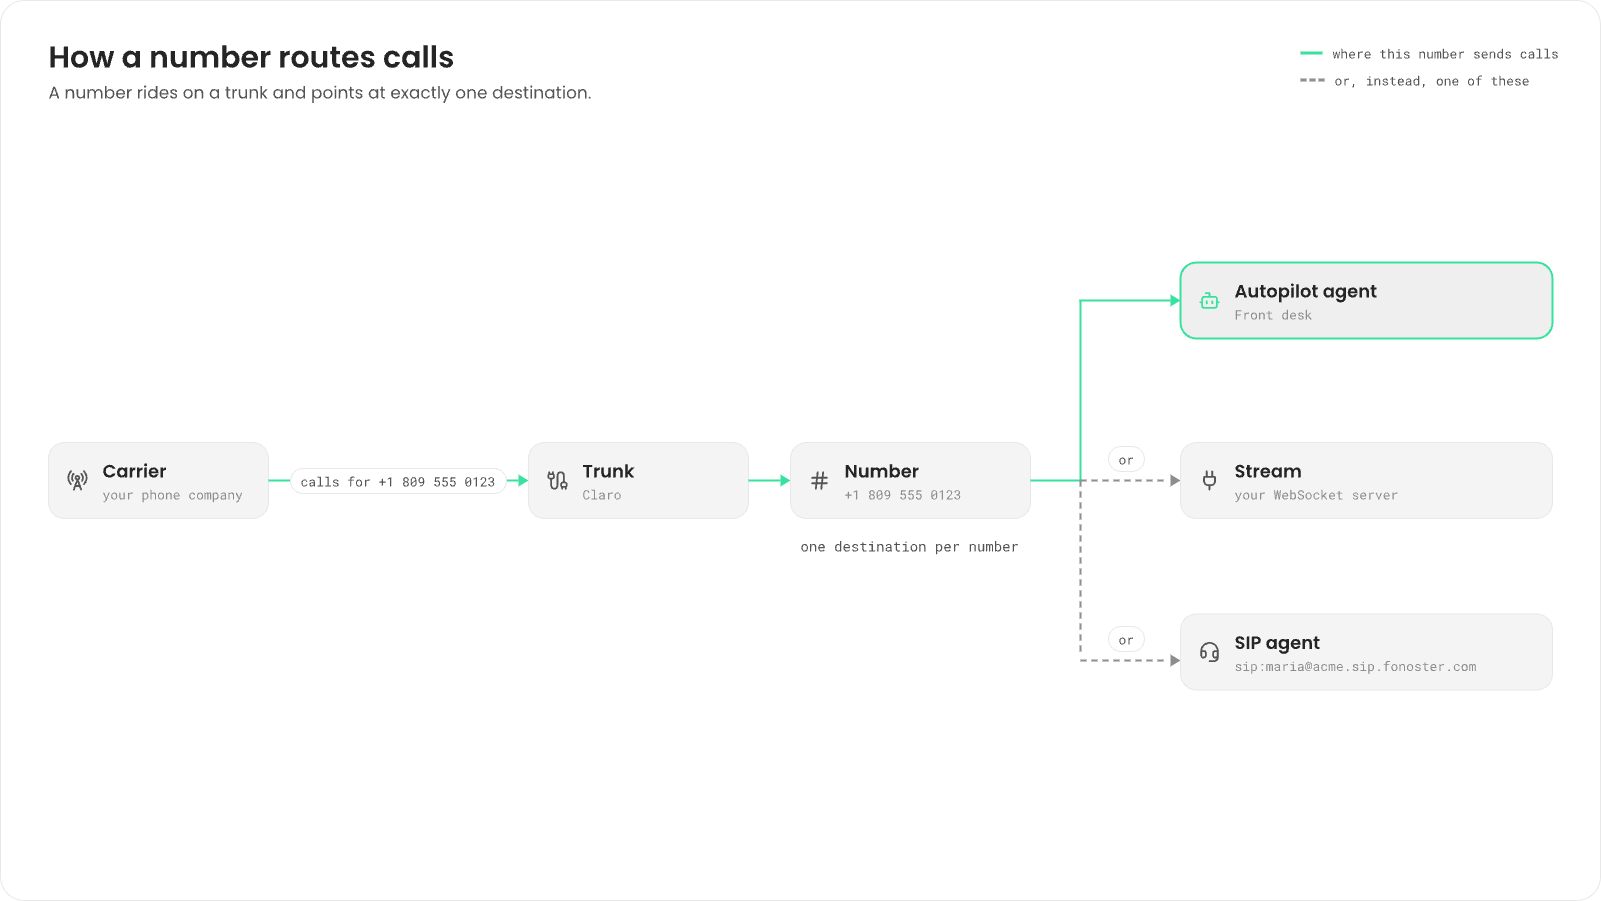Click the gray dashed line legend swatch
The height and width of the screenshot is (901, 1601).
click(x=1312, y=80)
